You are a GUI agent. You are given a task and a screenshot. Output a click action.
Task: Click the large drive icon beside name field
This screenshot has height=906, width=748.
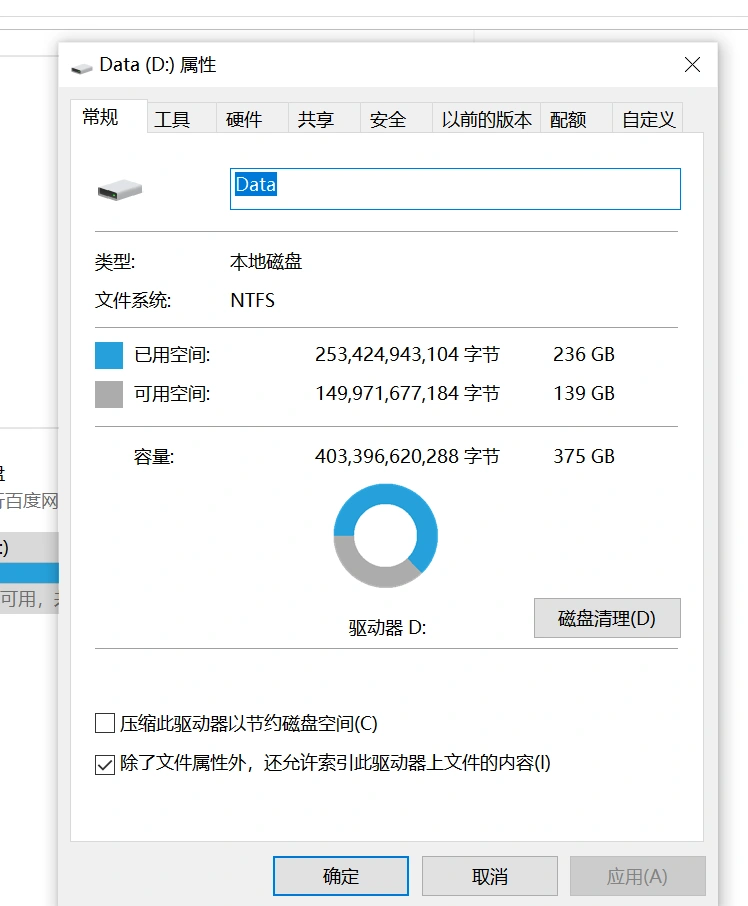pyautogui.click(x=120, y=189)
